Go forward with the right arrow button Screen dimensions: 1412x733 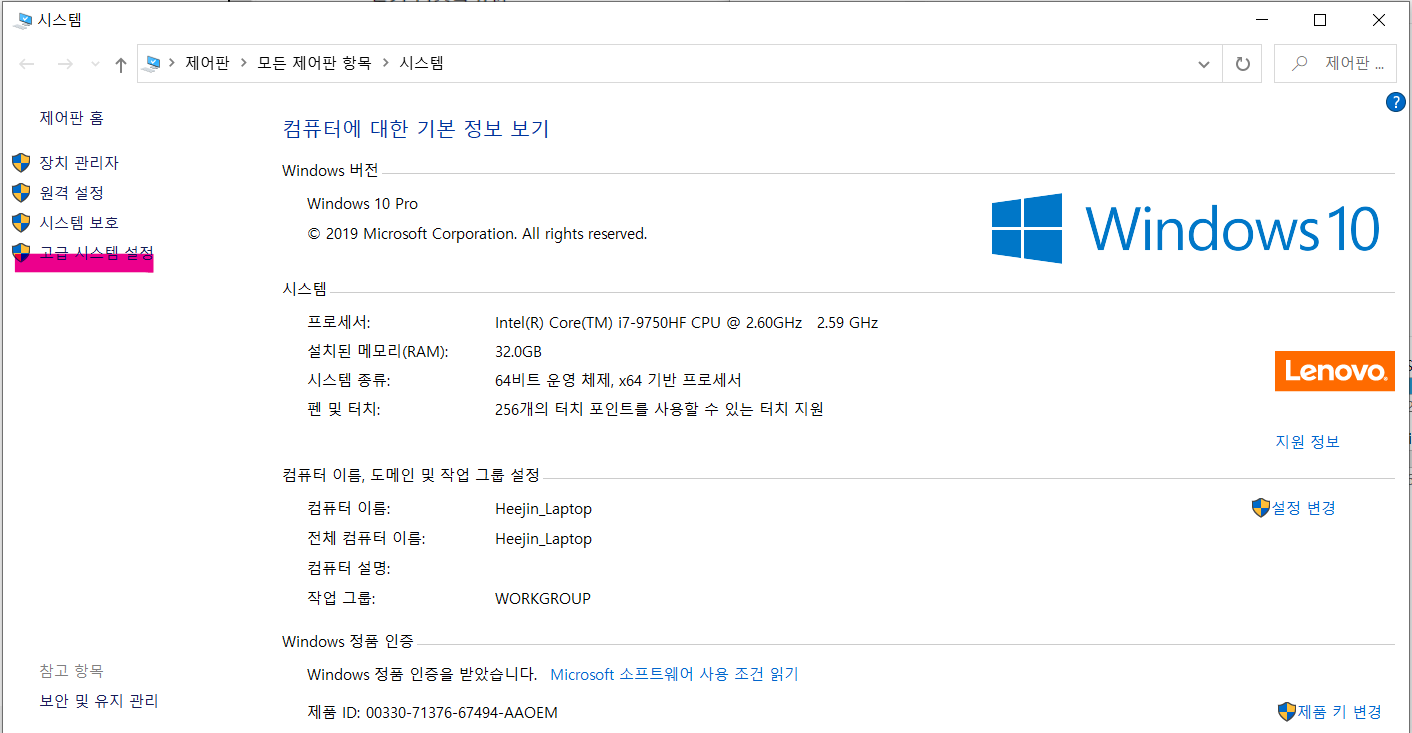pyautogui.click(x=65, y=64)
